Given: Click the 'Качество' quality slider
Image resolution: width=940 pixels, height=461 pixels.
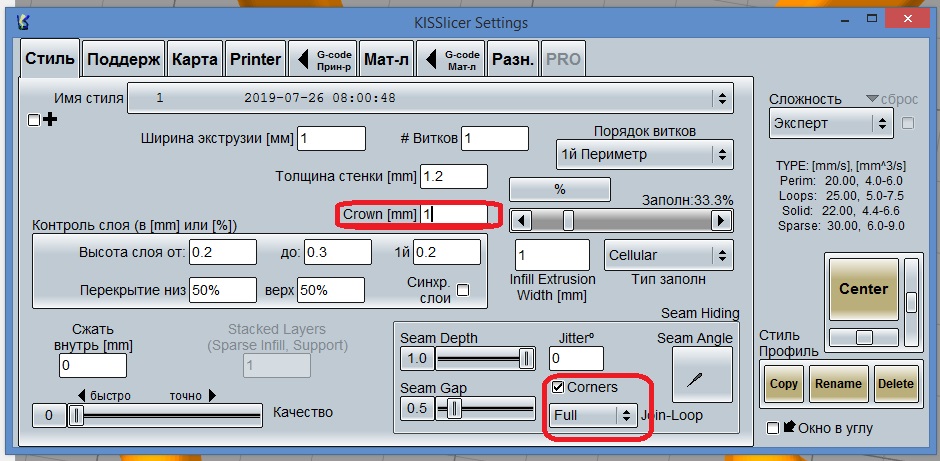Looking at the screenshot, I should (x=165, y=415).
